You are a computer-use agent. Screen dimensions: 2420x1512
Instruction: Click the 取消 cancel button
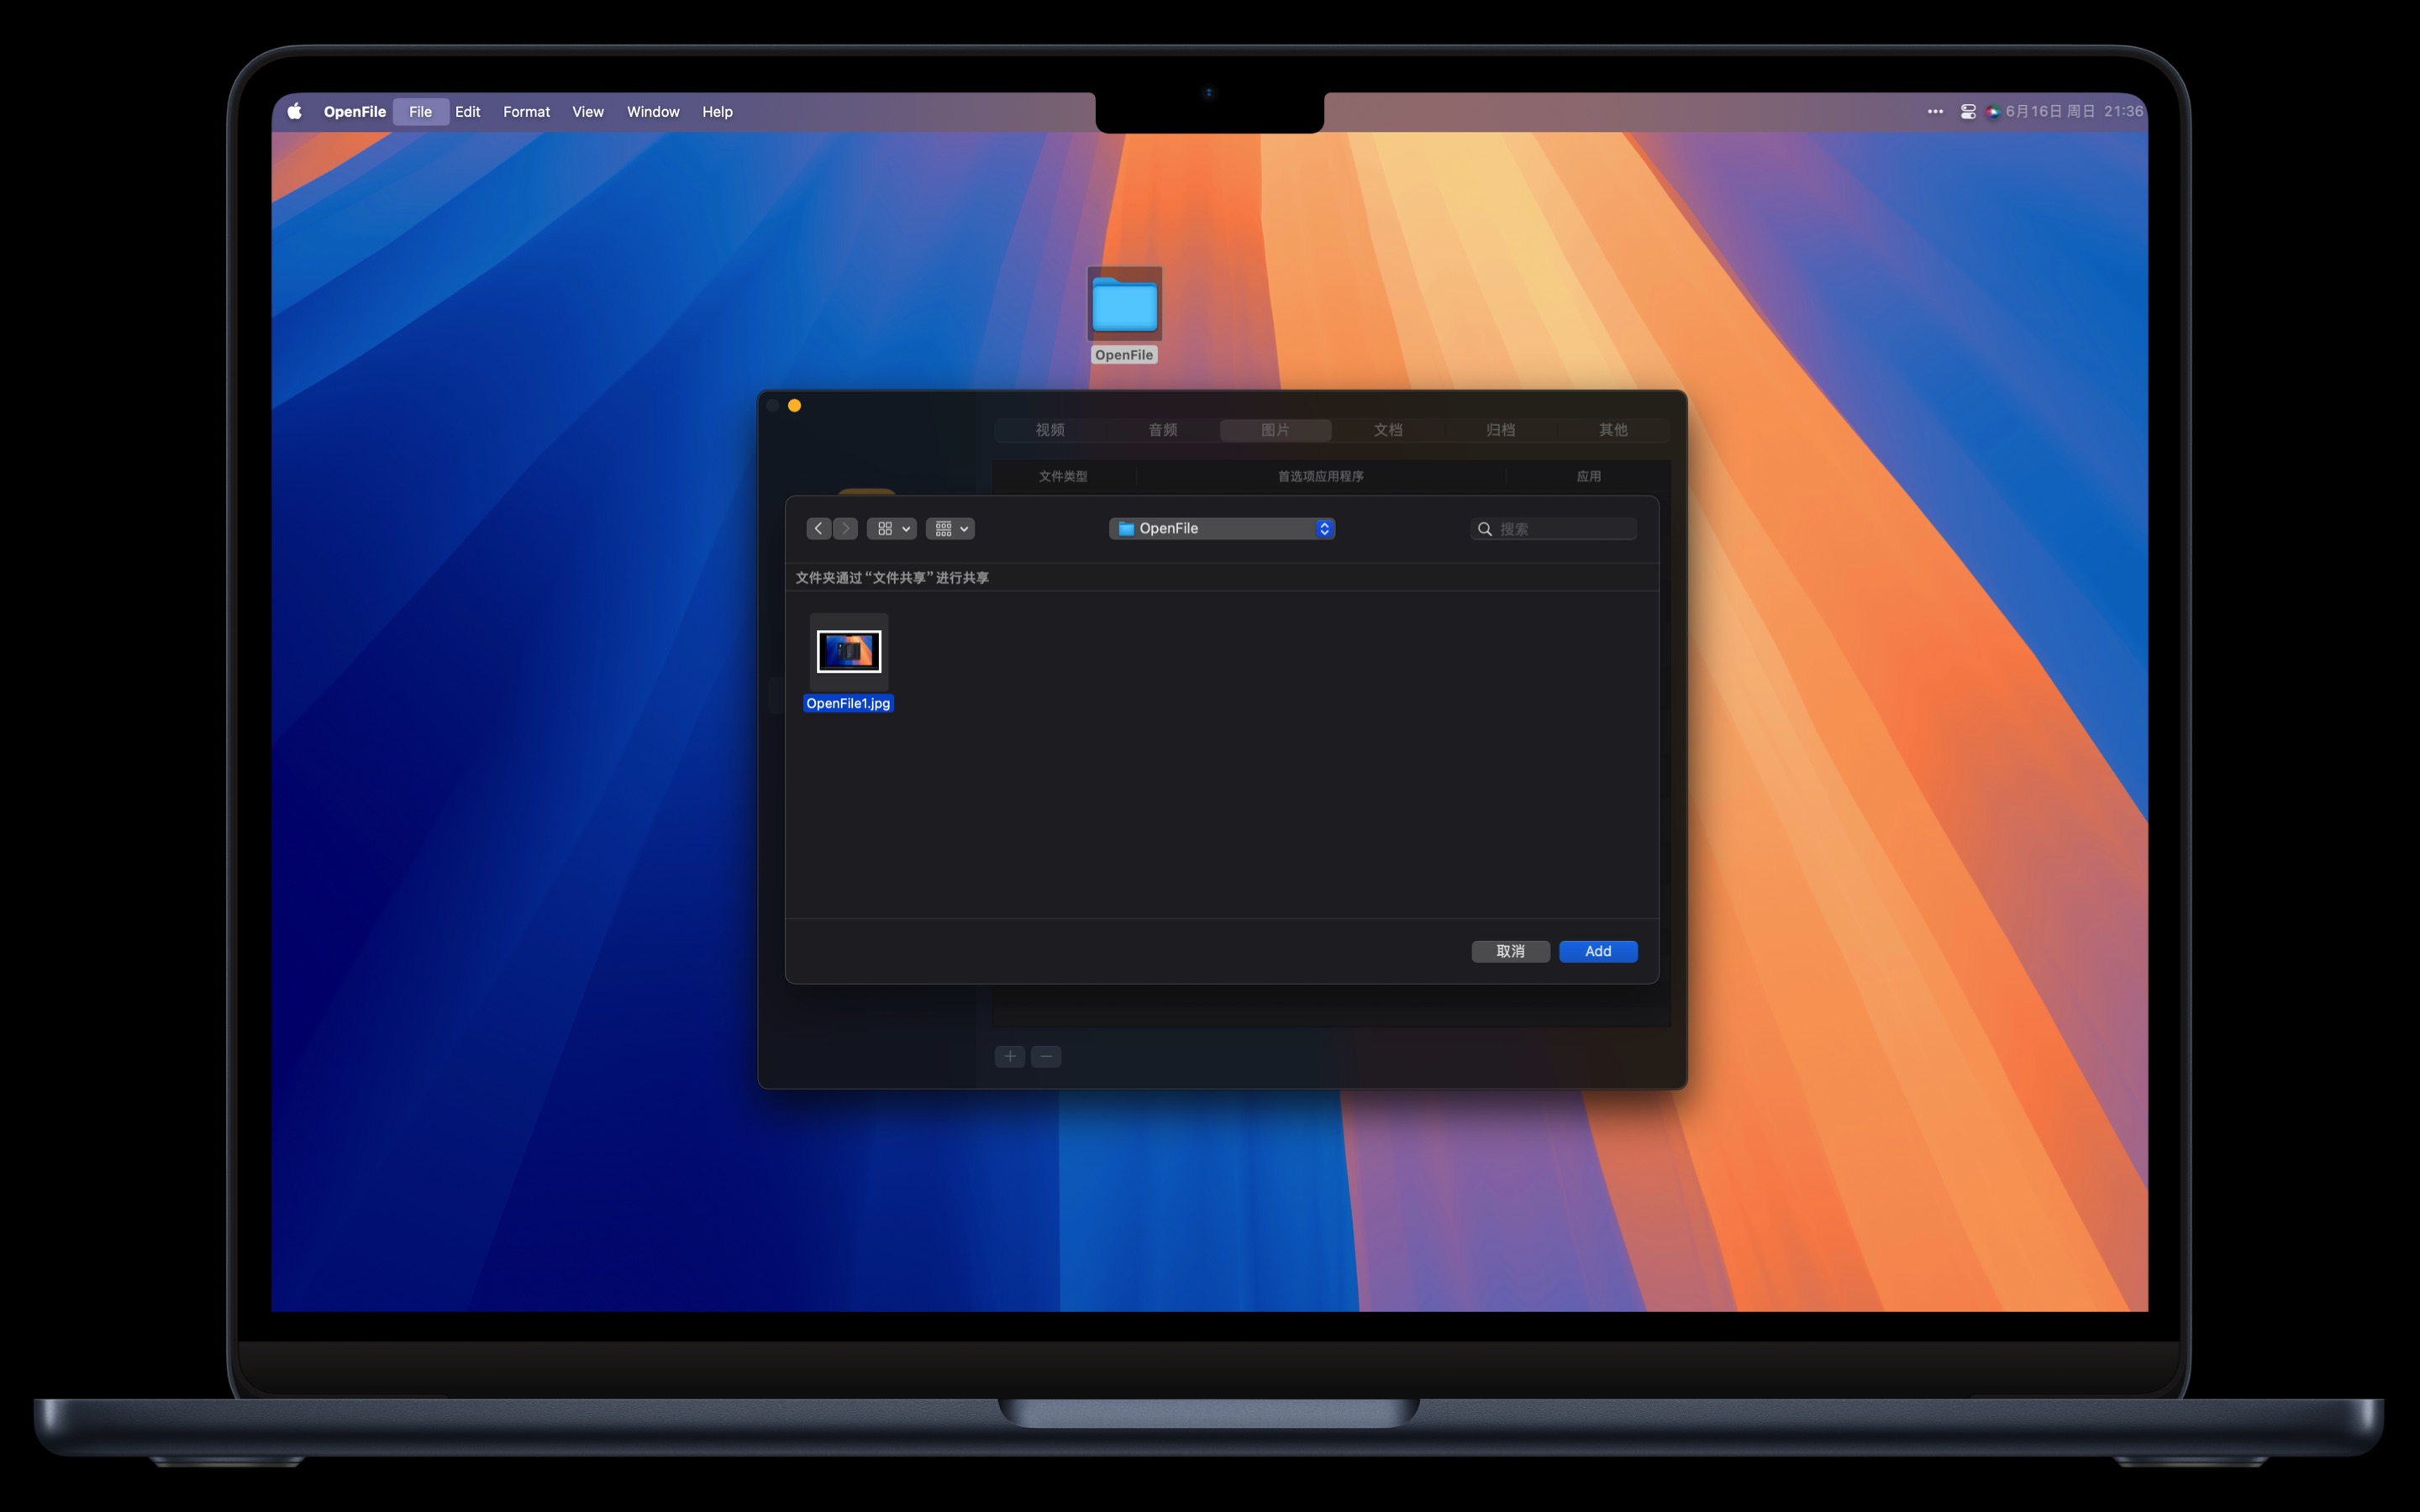(1510, 951)
